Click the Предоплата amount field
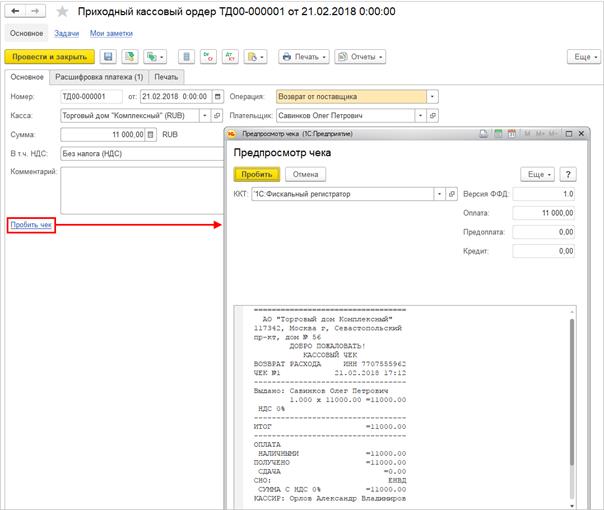 tap(543, 231)
